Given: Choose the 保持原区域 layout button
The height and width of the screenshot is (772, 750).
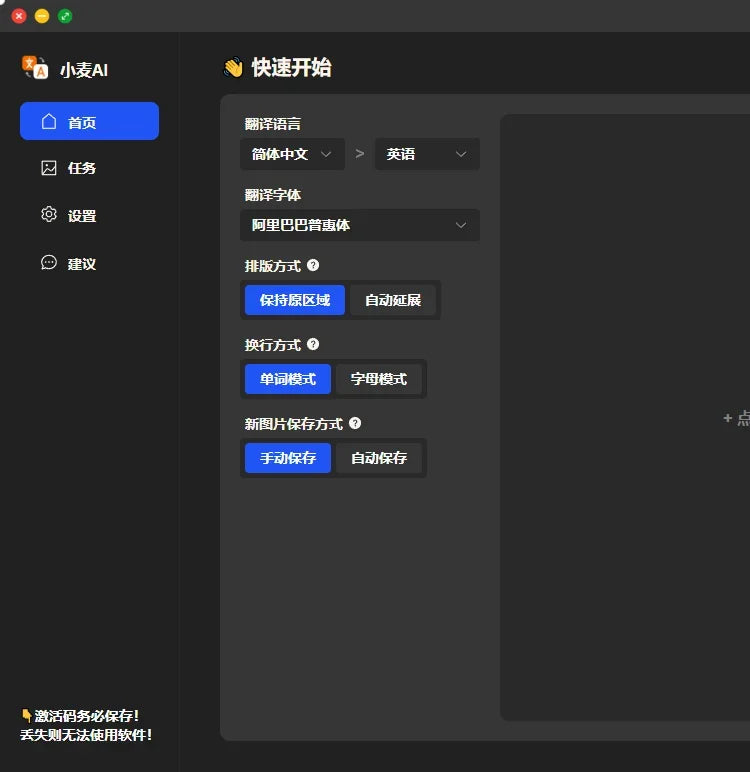Looking at the screenshot, I should 295,300.
